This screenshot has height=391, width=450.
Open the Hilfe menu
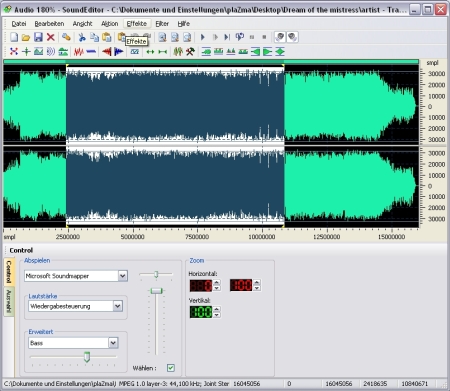click(184, 24)
